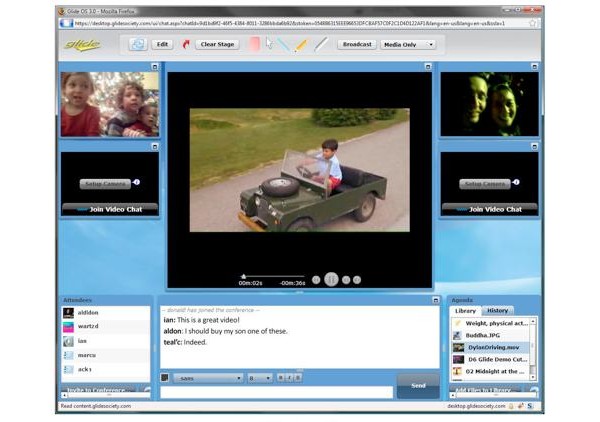The height and width of the screenshot is (422, 600).
Task: Click the Clear Stage button
Action: [217, 44]
